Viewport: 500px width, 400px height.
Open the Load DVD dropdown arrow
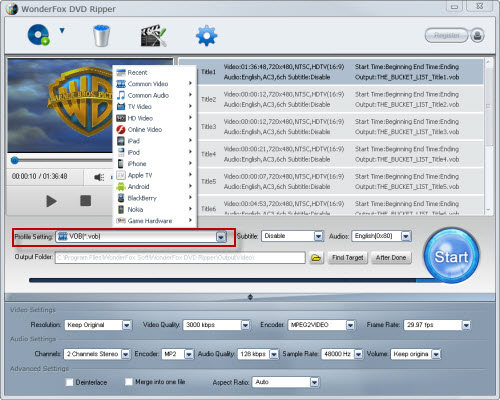(62, 31)
